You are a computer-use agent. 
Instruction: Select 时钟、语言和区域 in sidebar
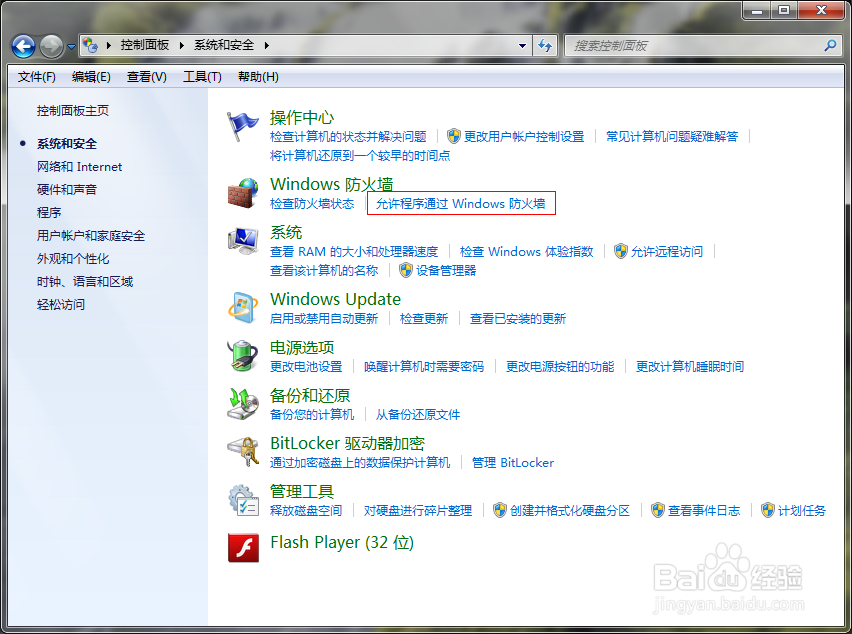[85, 281]
